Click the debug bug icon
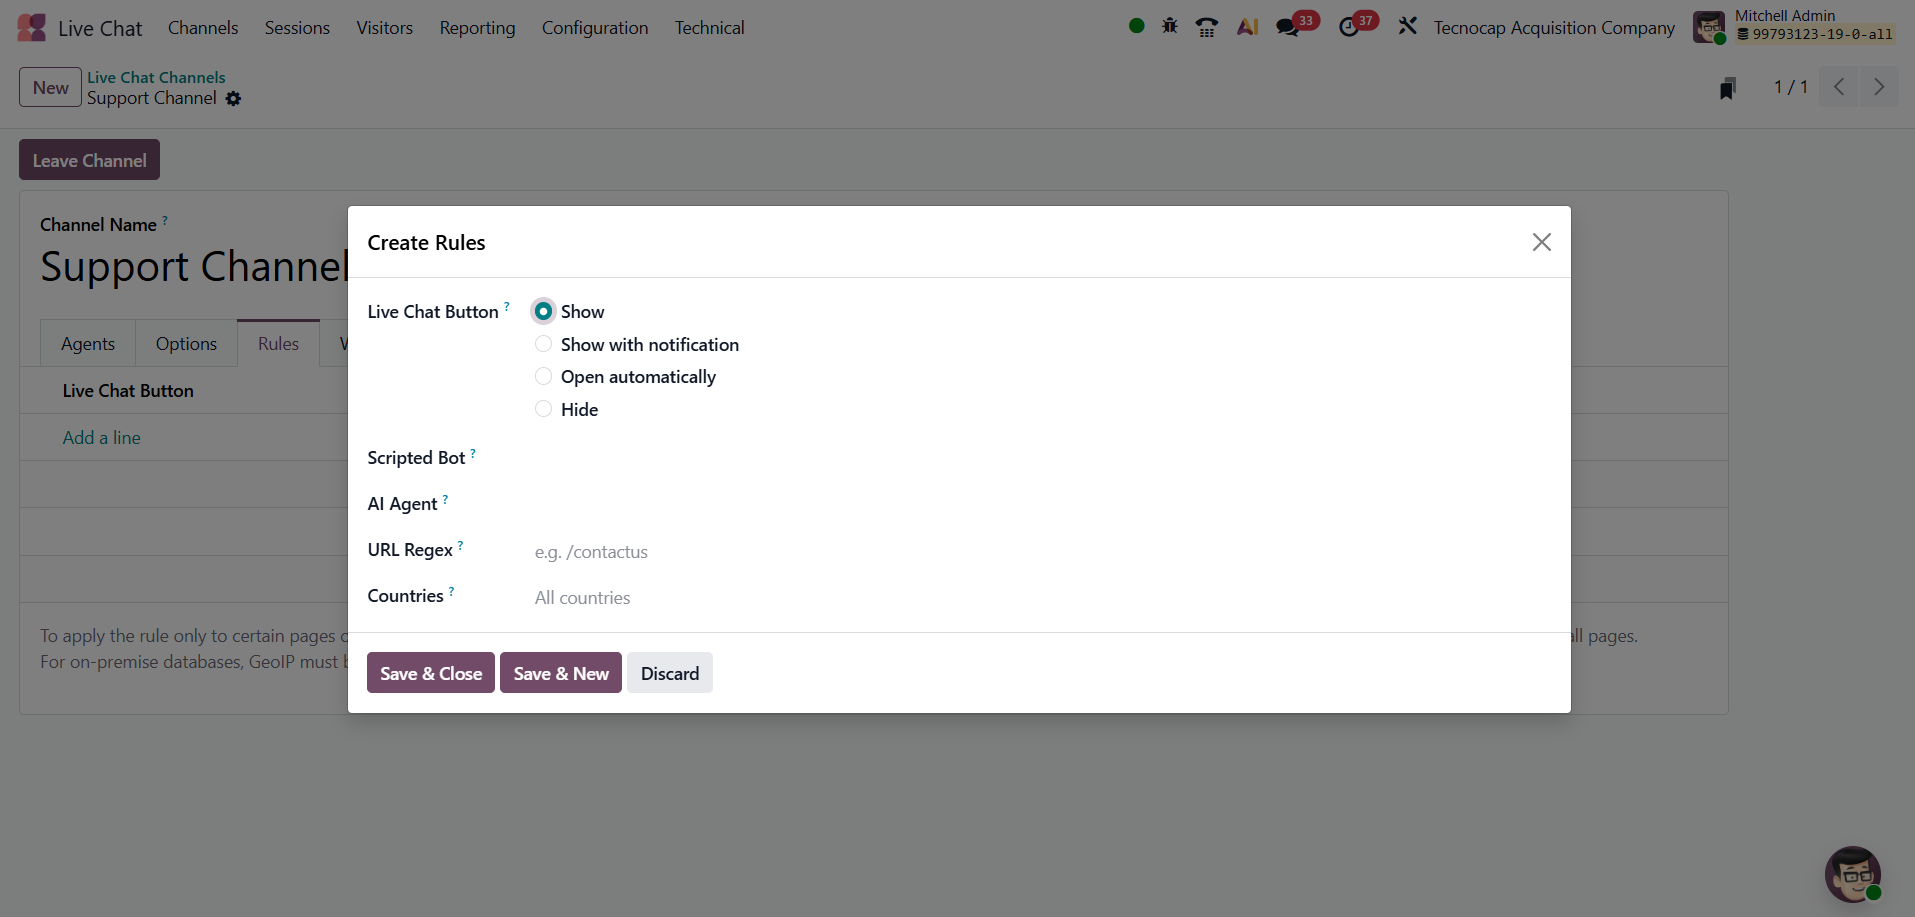This screenshot has width=1915, height=917. click(x=1169, y=27)
